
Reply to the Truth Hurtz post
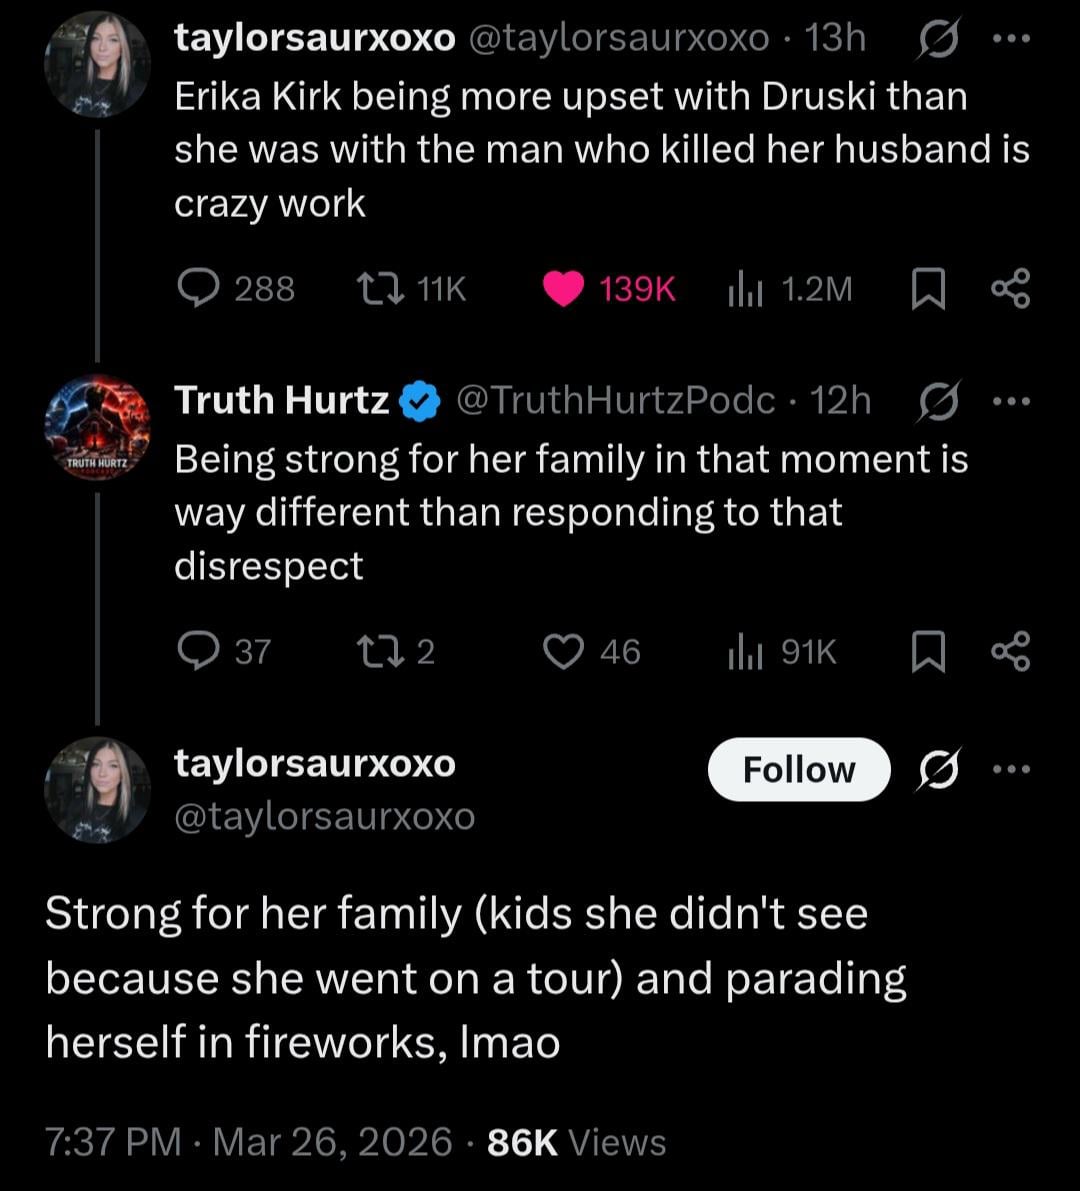(192, 652)
